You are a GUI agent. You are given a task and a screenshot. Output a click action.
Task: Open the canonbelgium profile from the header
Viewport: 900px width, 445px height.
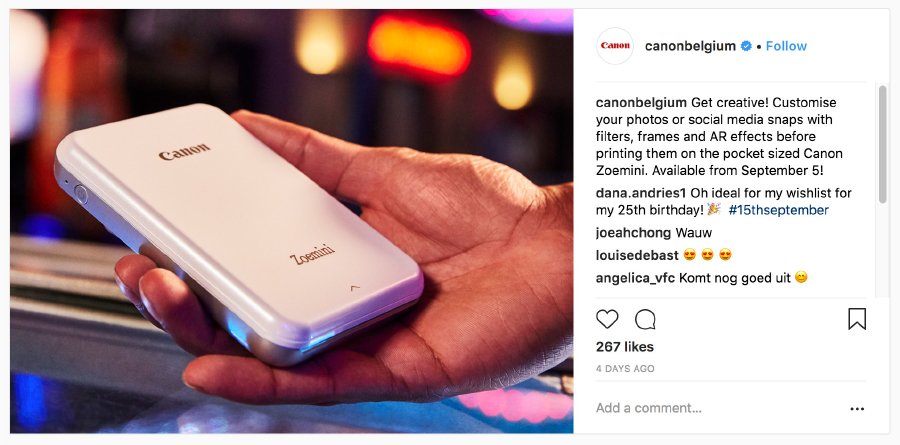tap(690, 46)
